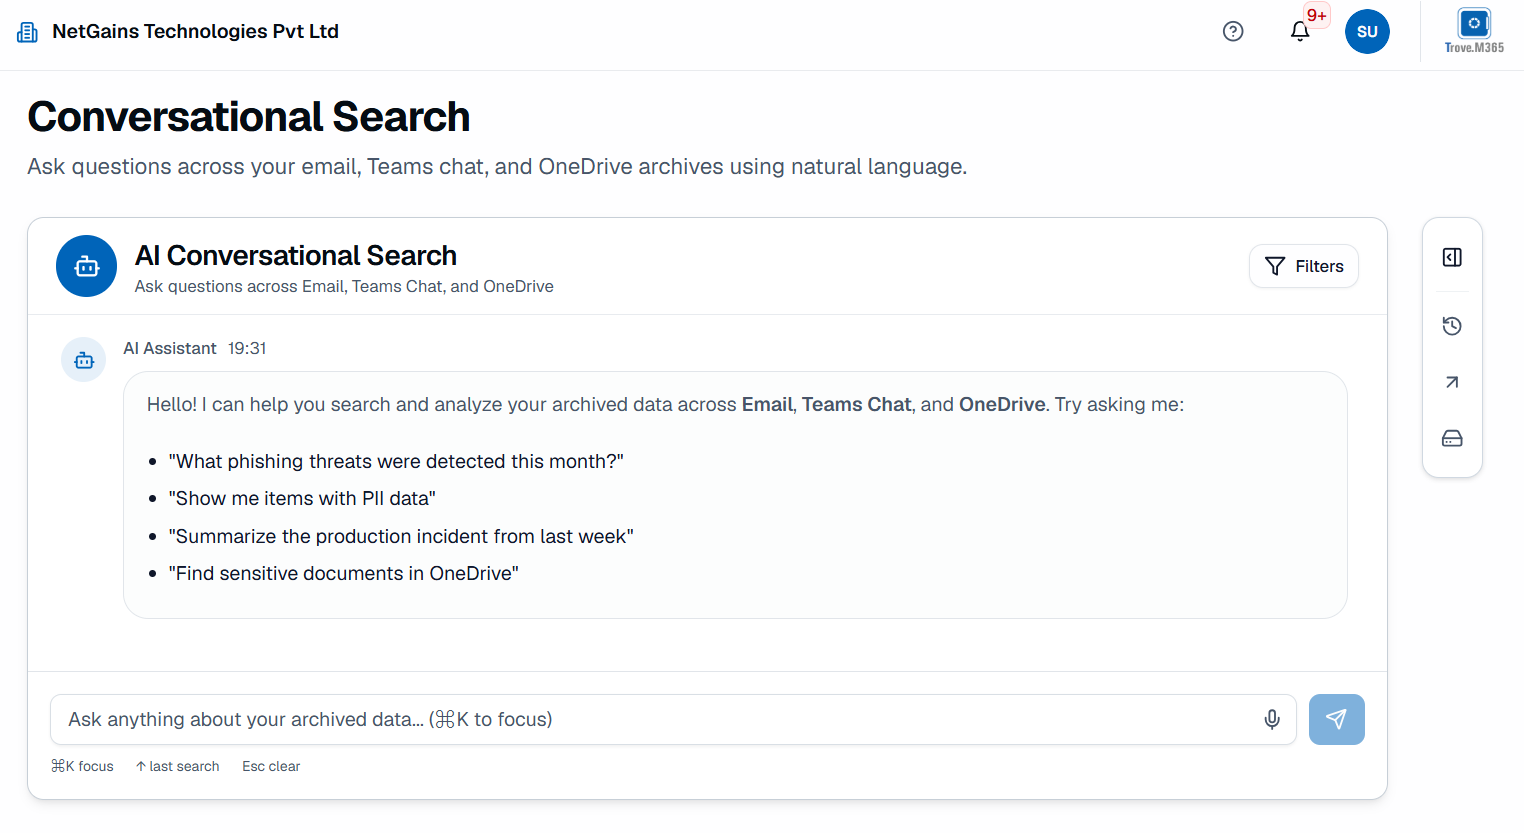
Task: Open the help question mark icon
Action: (1233, 32)
